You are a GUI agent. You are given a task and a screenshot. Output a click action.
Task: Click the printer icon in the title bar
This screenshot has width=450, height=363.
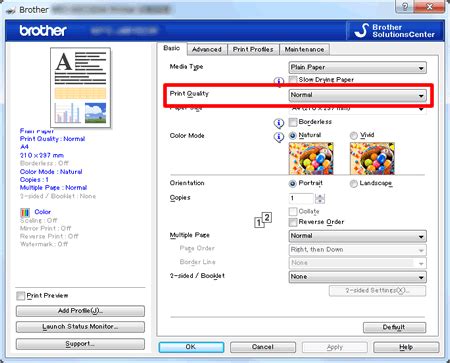[x=11, y=11]
